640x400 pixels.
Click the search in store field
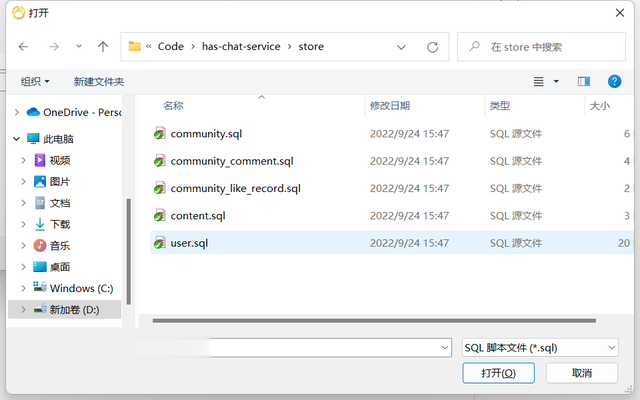click(541, 47)
